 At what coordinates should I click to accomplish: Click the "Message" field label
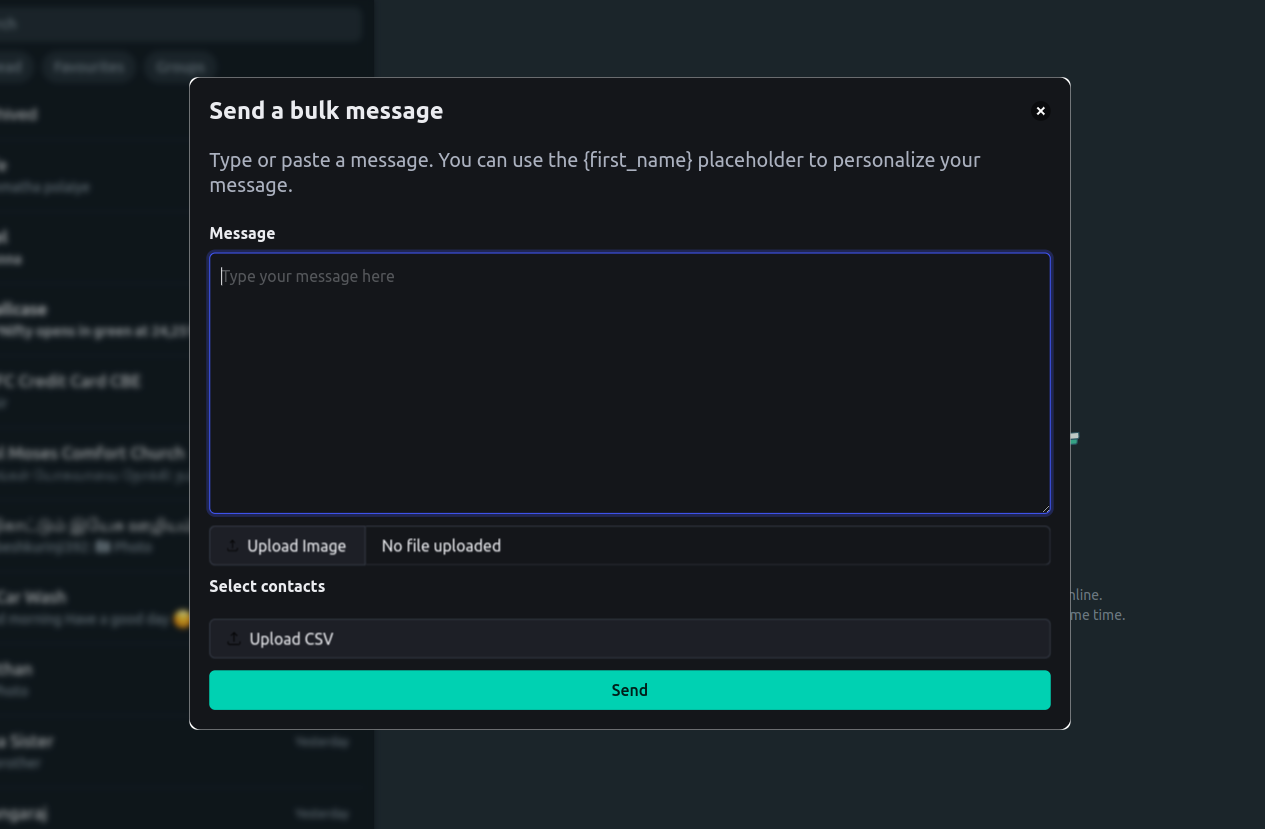pos(242,233)
